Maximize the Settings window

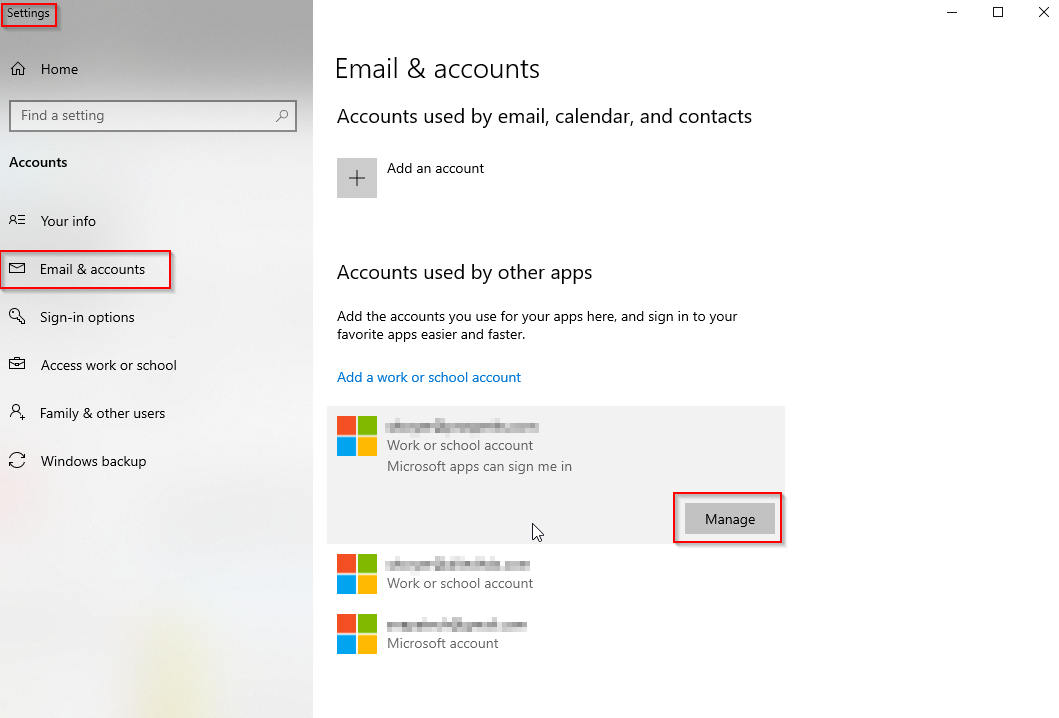click(998, 12)
